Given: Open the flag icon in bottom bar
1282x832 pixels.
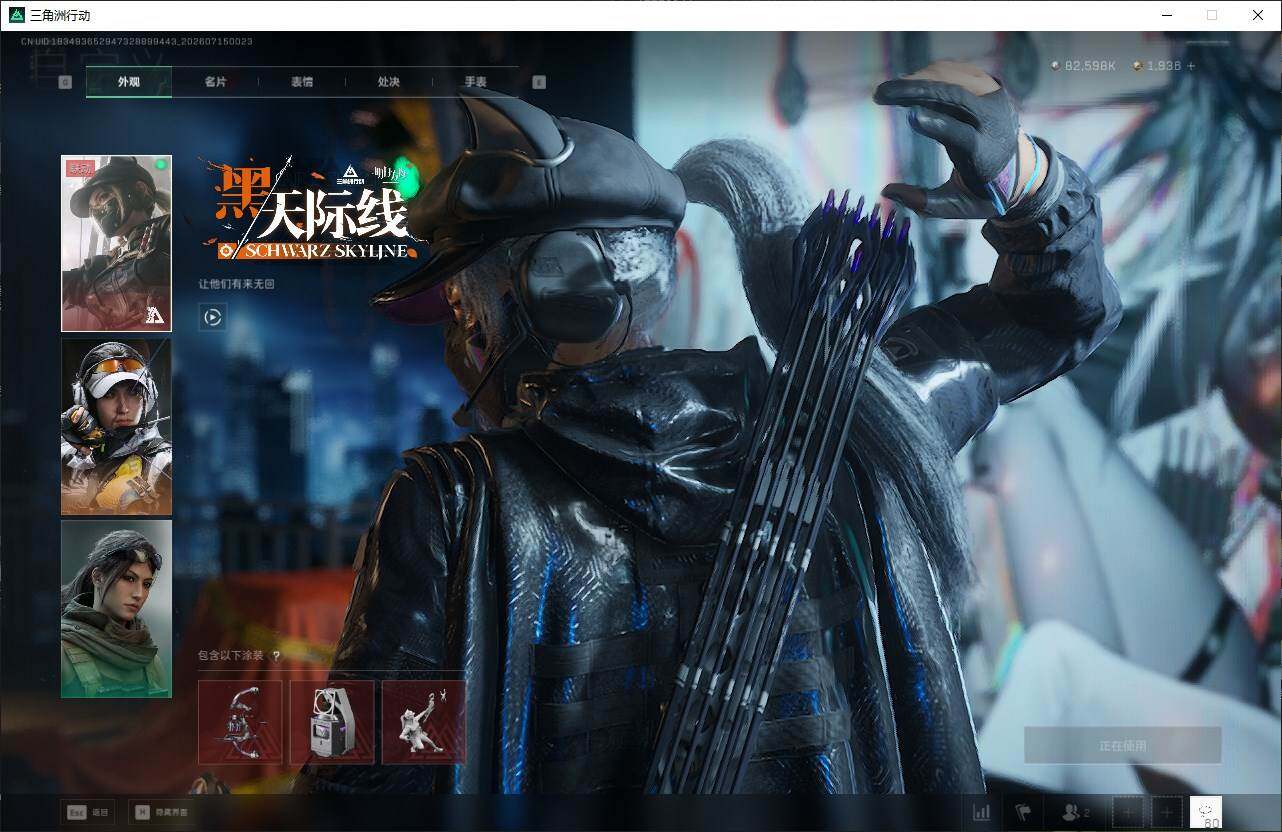Looking at the screenshot, I should pos(1023,812).
